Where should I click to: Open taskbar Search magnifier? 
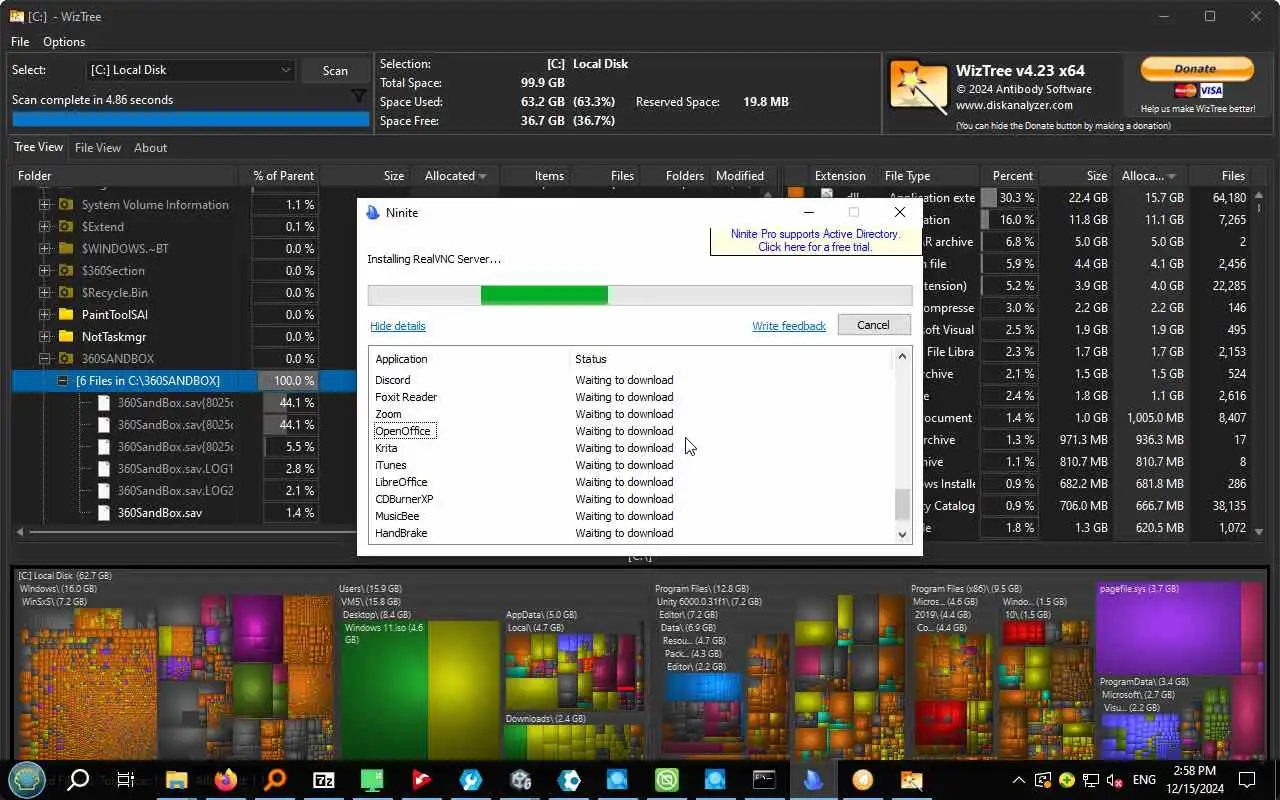click(77, 780)
